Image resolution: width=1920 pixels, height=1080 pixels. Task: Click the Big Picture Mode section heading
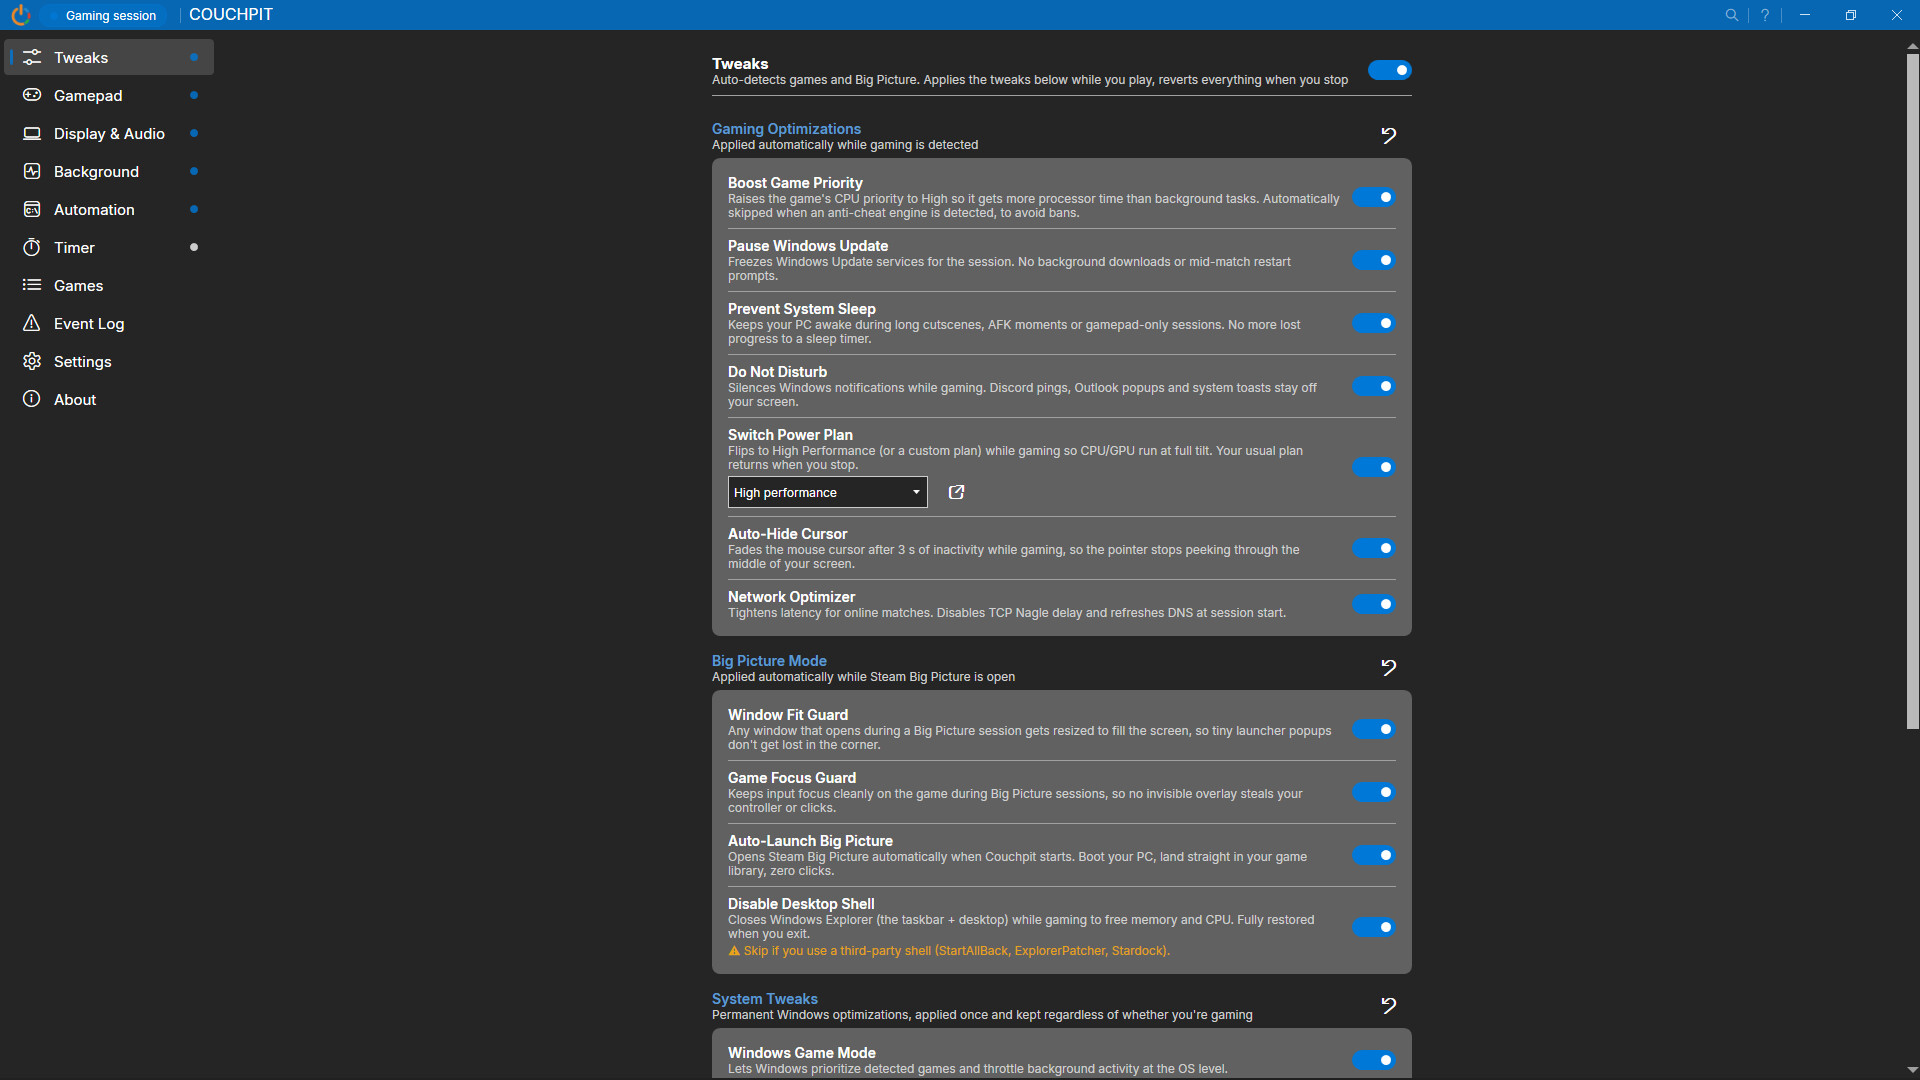[769, 661]
